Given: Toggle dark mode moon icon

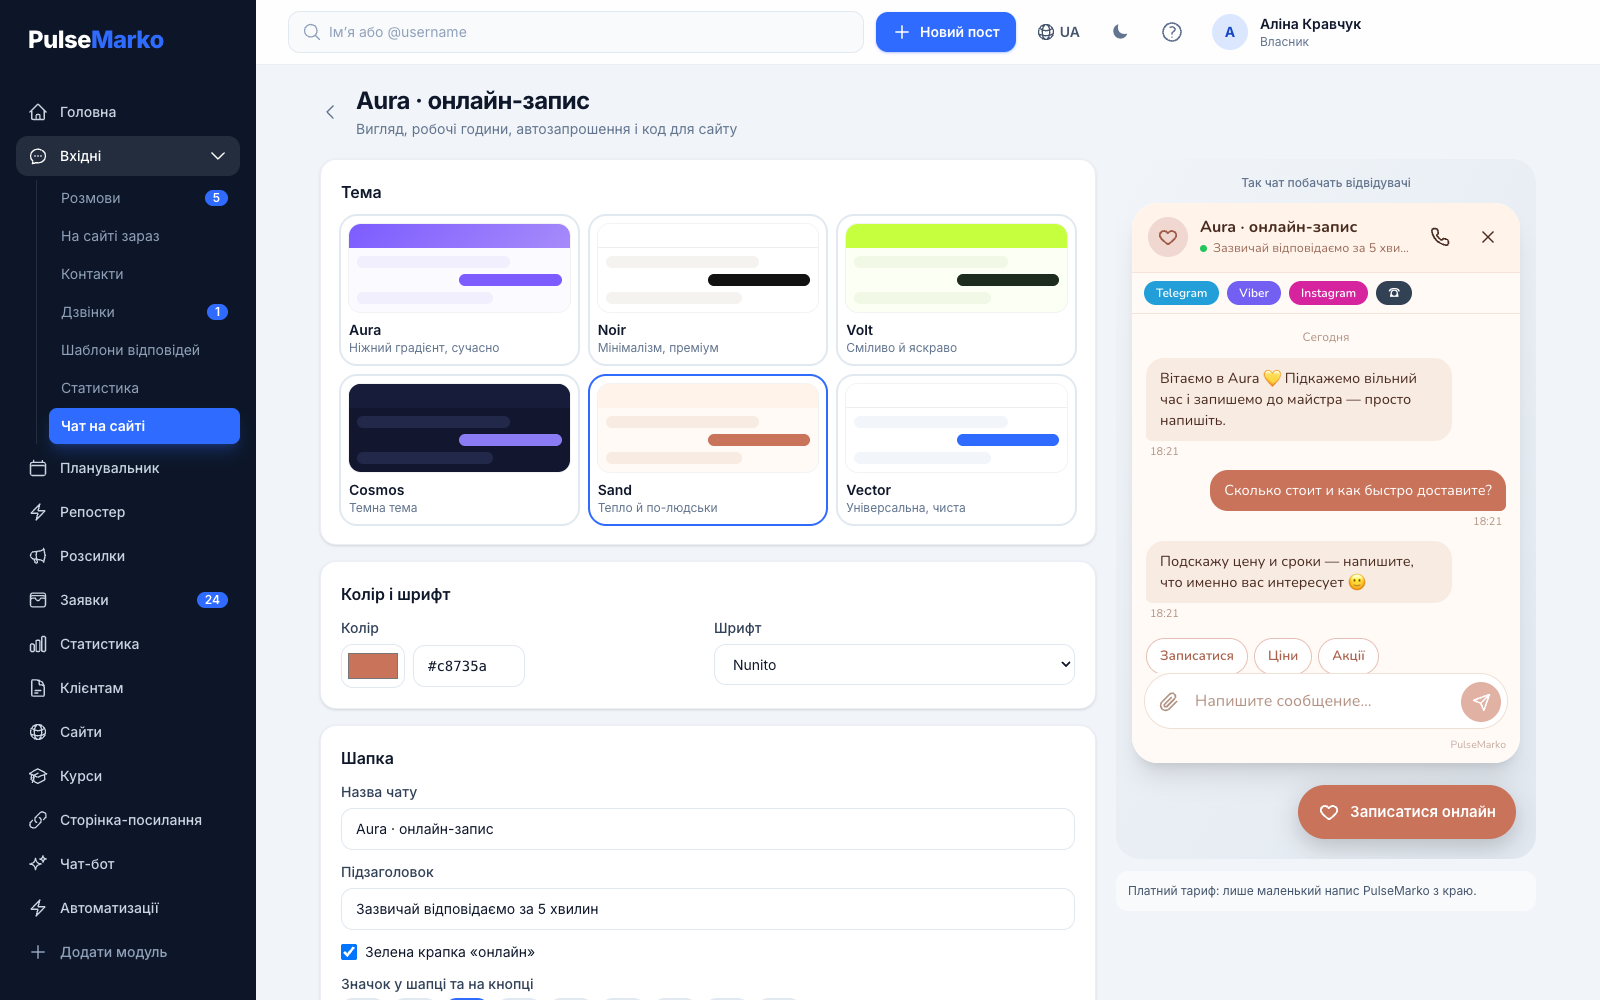Looking at the screenshot, I should tap(1120, 32).
